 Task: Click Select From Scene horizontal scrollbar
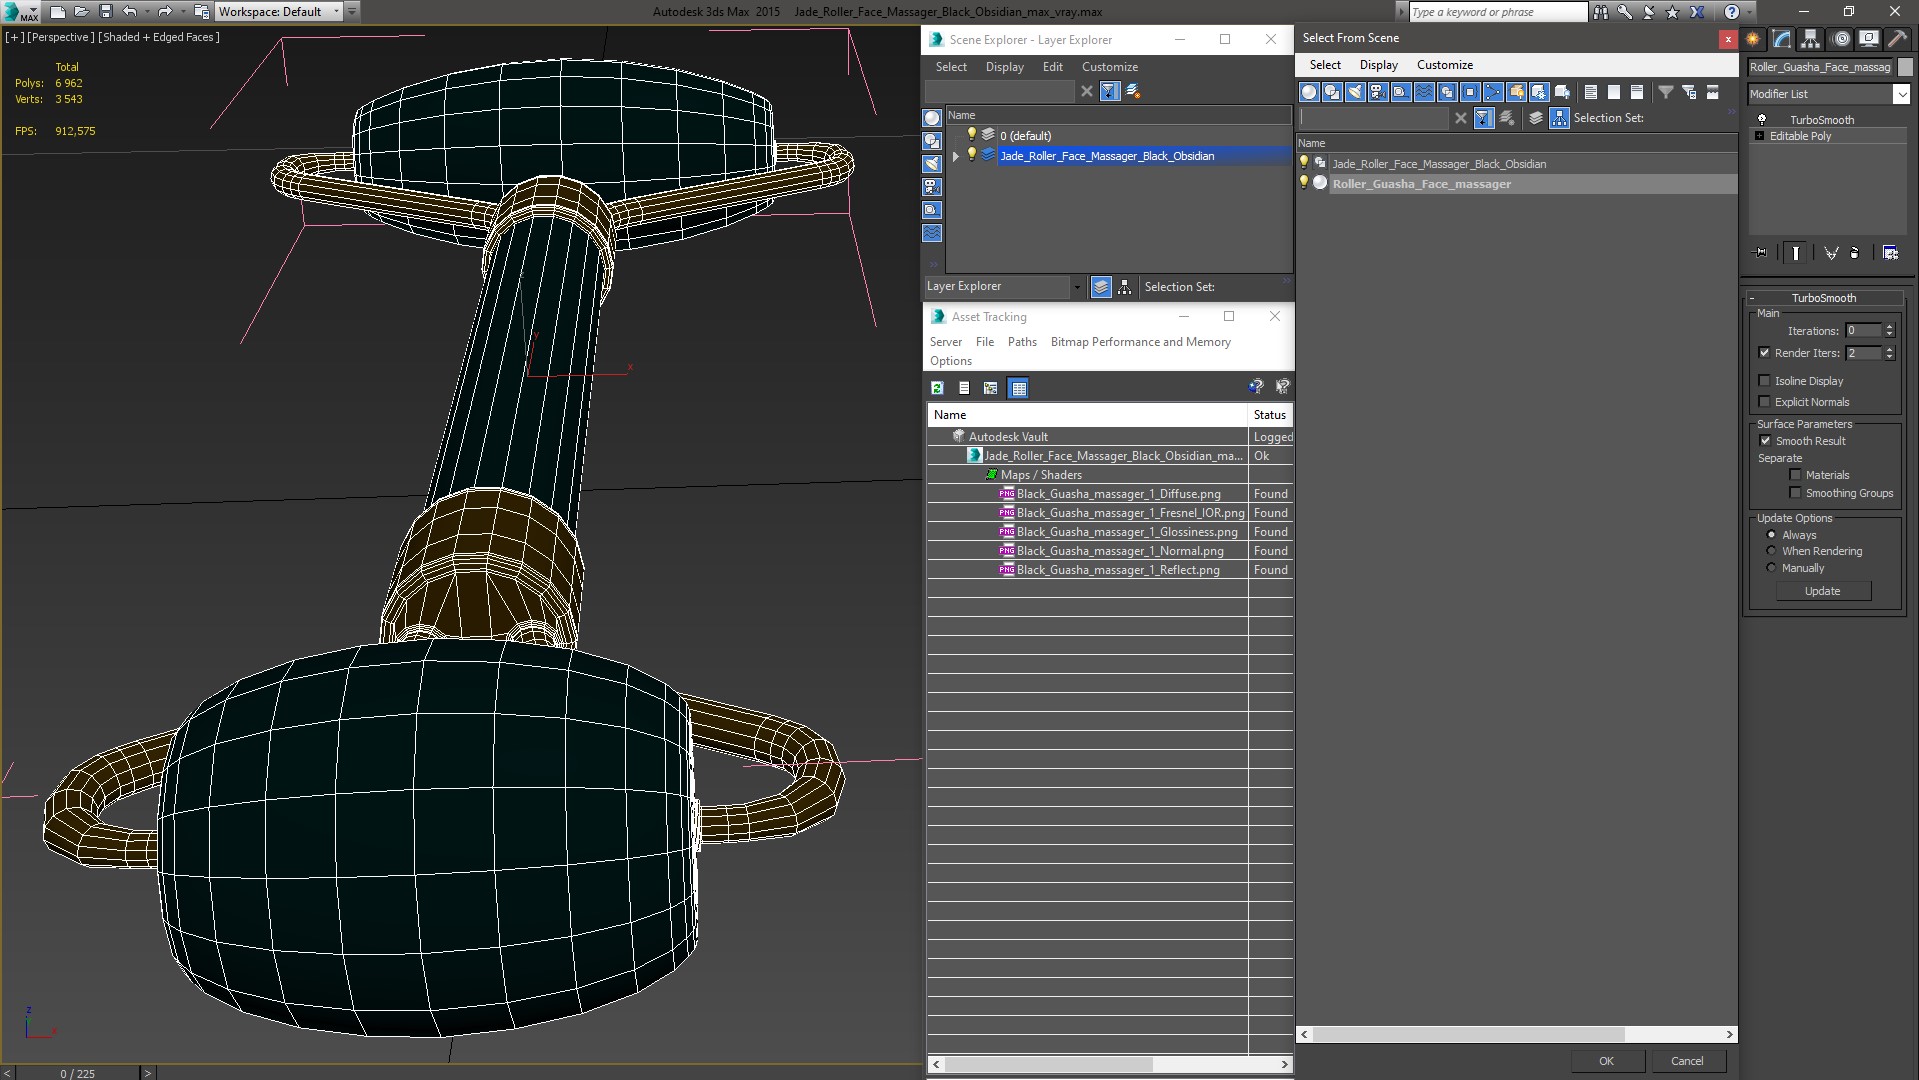[x=1469, y=1034]
